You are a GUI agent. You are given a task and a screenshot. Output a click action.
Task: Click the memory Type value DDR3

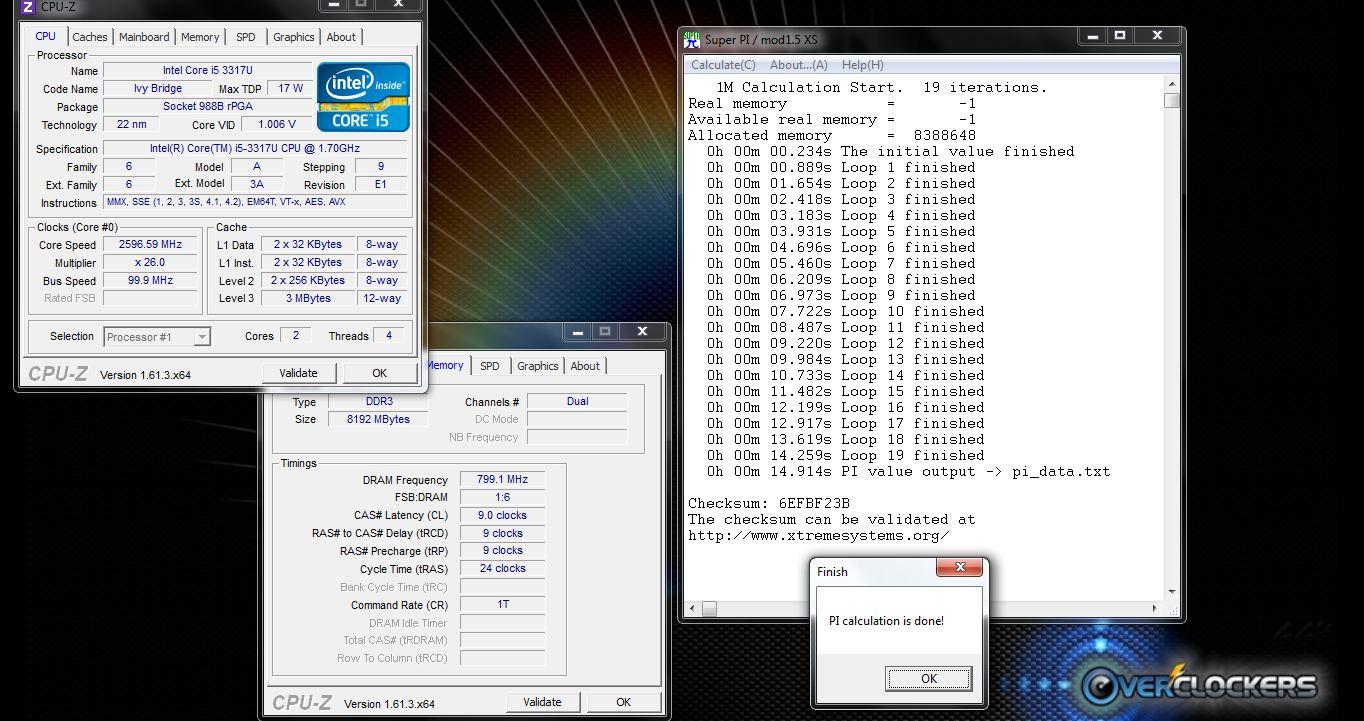378,401
